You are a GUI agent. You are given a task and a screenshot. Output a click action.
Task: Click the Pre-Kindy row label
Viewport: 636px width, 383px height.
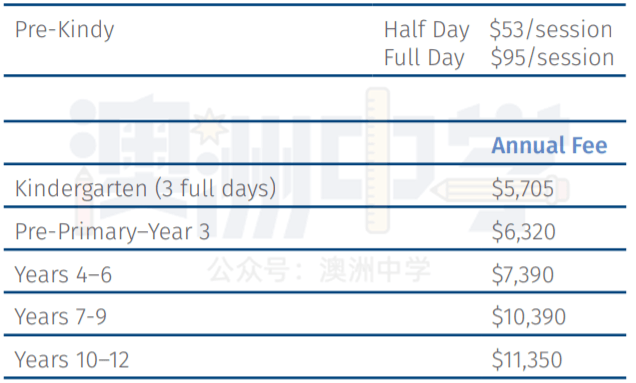pos(64,30)
